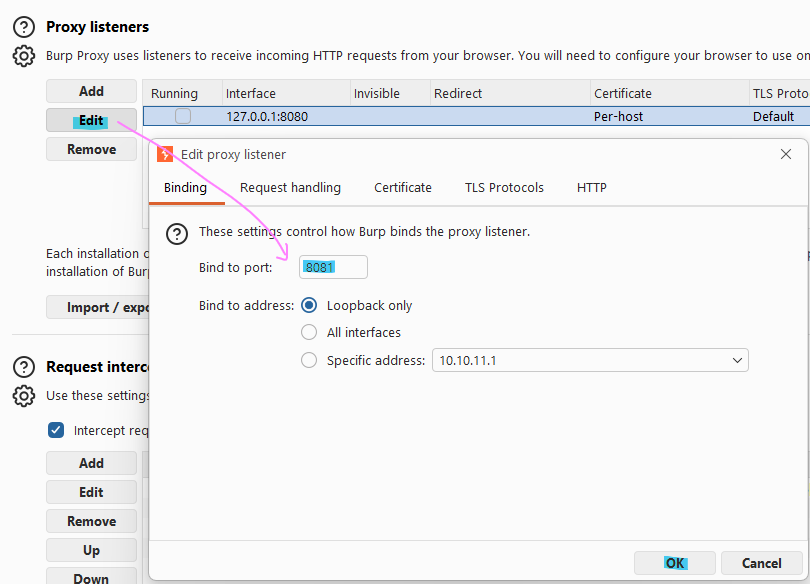Screen dimensions: 810x584
Task: Click Add under Request interception rules
Action: 91,463
